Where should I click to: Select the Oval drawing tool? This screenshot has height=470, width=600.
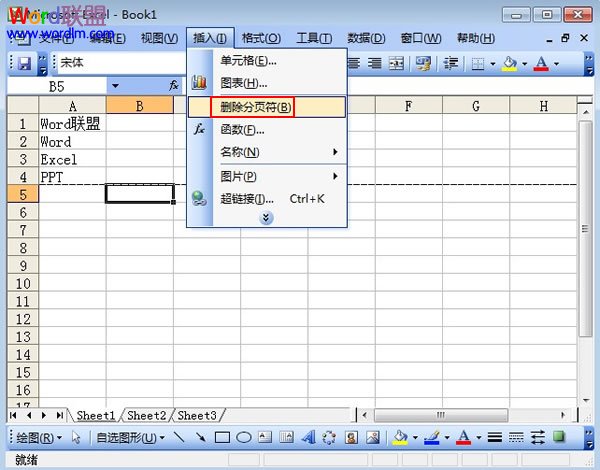(243, 437)
